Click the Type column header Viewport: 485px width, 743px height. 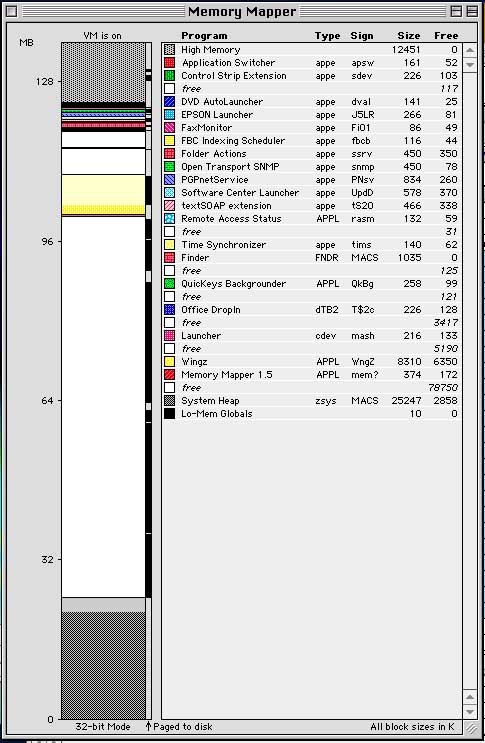click(x=327, y=36)
